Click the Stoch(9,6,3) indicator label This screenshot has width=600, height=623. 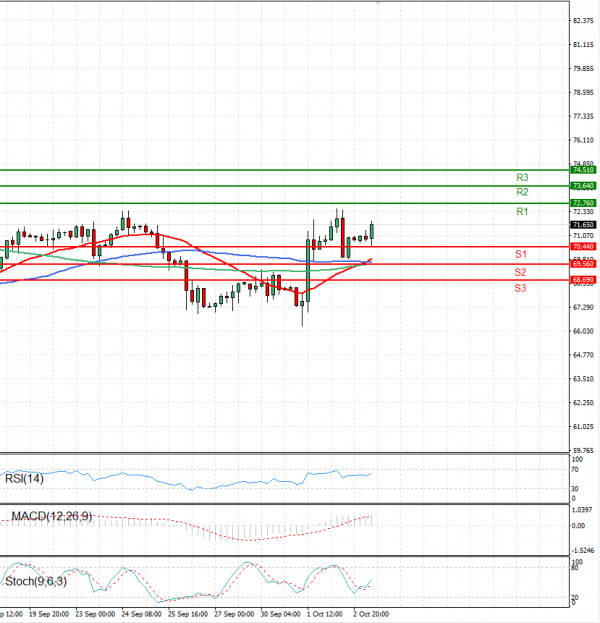(36, 582)
